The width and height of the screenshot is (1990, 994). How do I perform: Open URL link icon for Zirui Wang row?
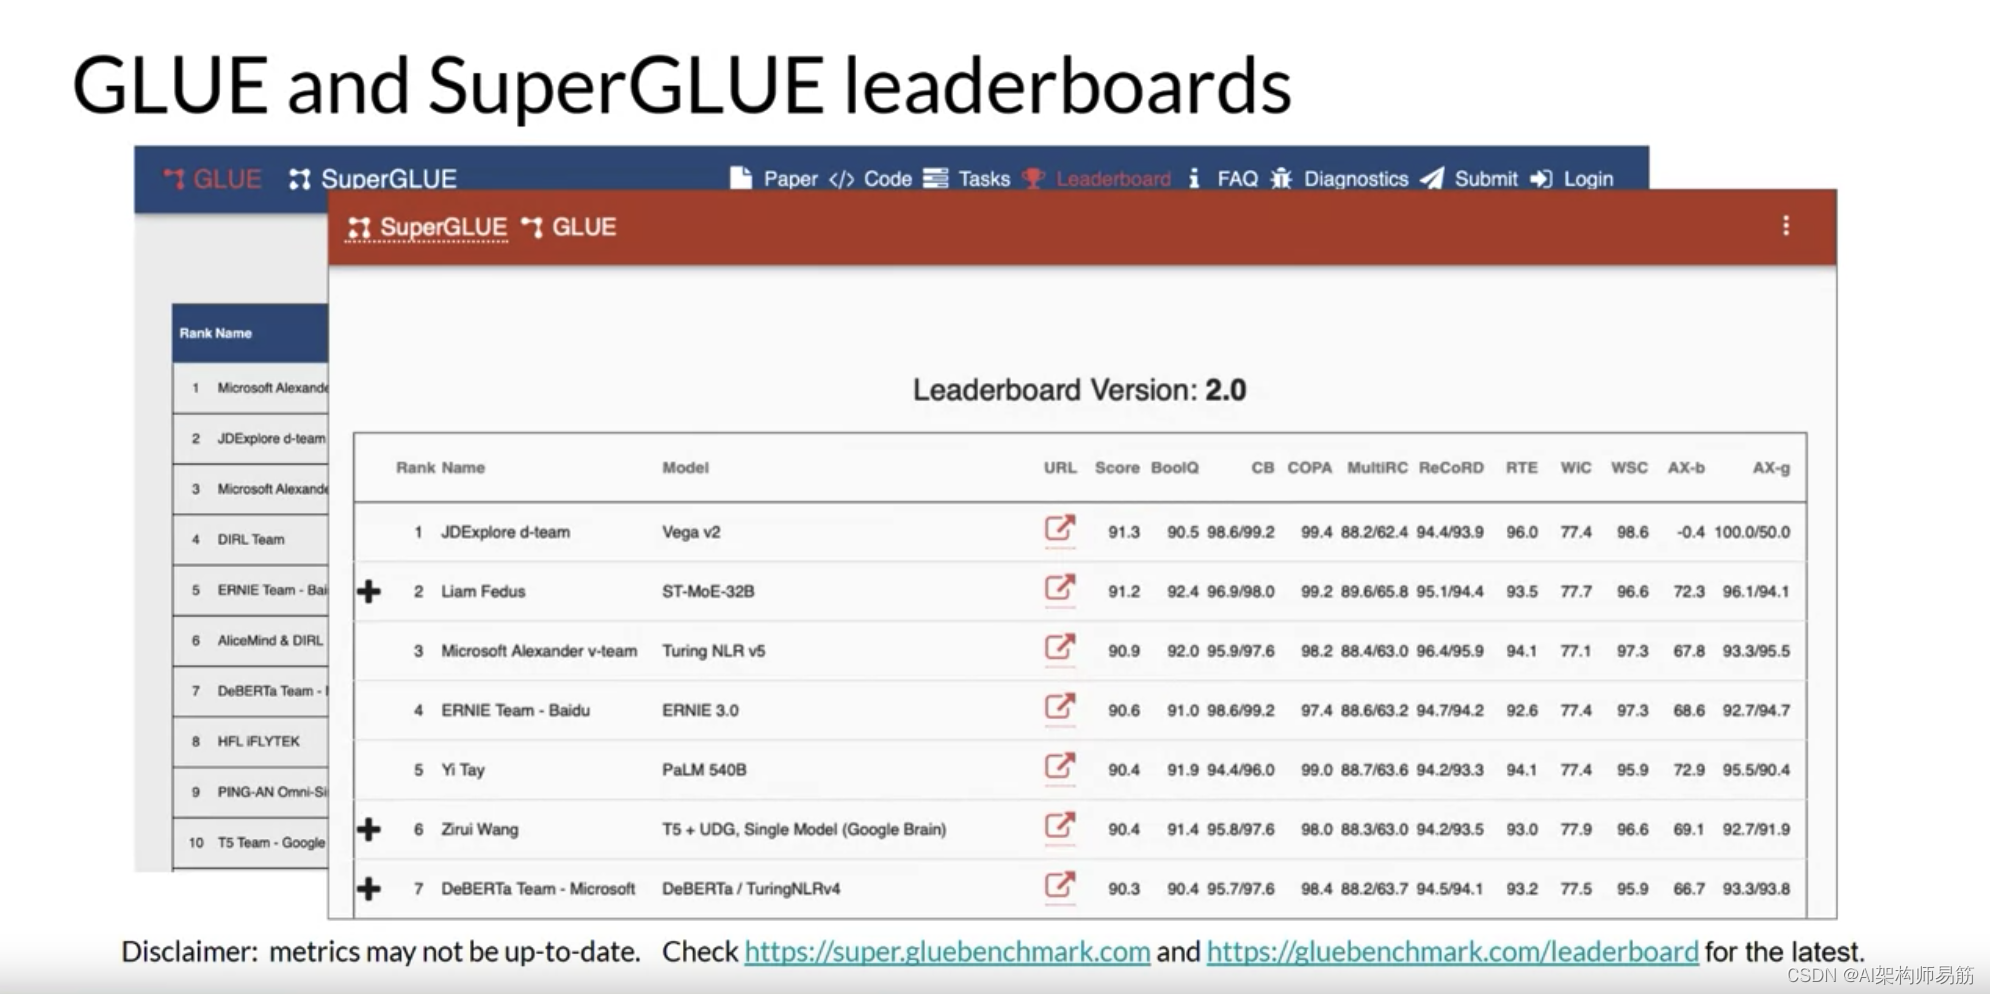coord(1060,825)
